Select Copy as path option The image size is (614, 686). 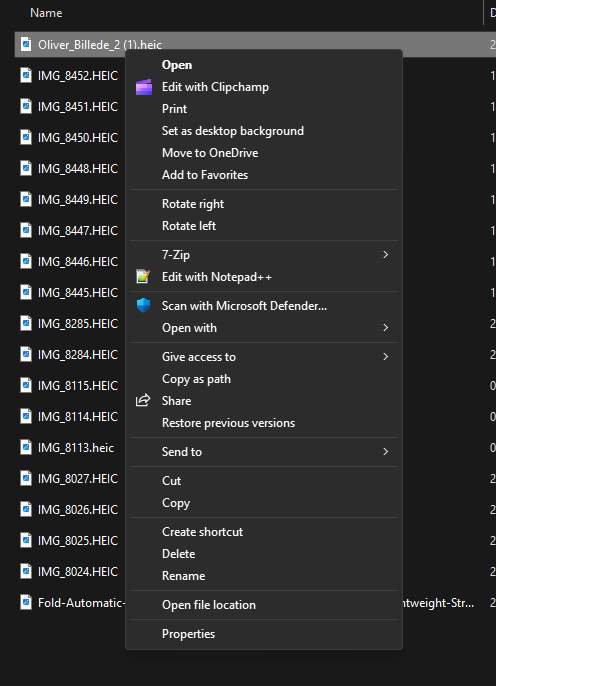click(196, 379)
